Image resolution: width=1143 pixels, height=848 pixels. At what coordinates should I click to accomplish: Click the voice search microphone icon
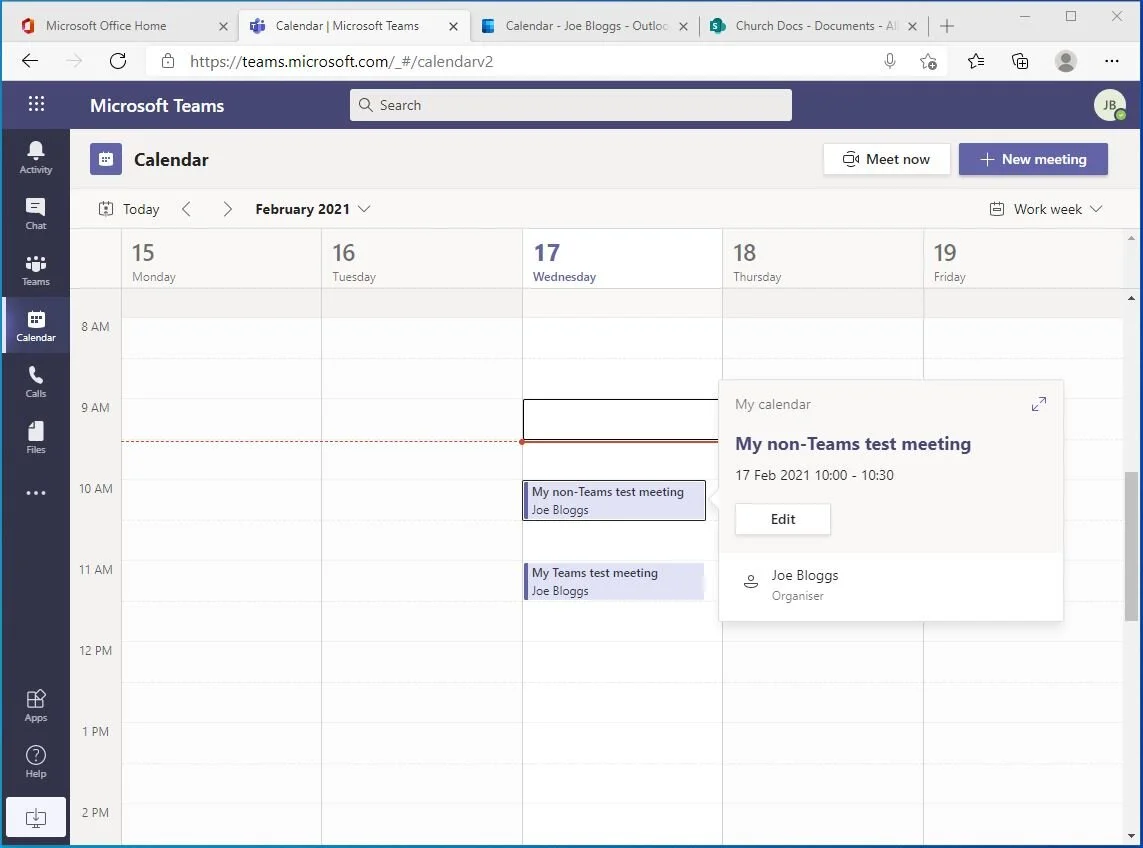pyautogui.click(x=889, y=61)
